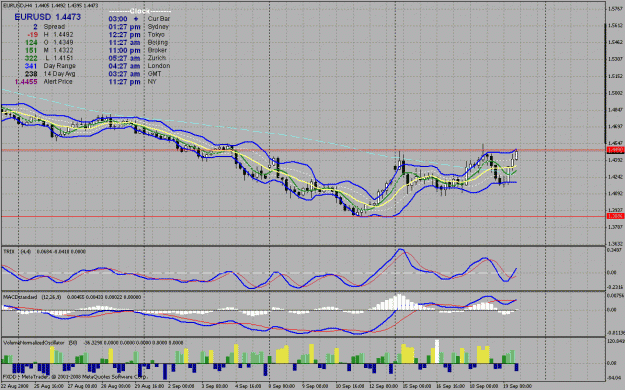Click the Zurich clock label
This screenshot has height=390, width=625.
(x=157, y=58)
